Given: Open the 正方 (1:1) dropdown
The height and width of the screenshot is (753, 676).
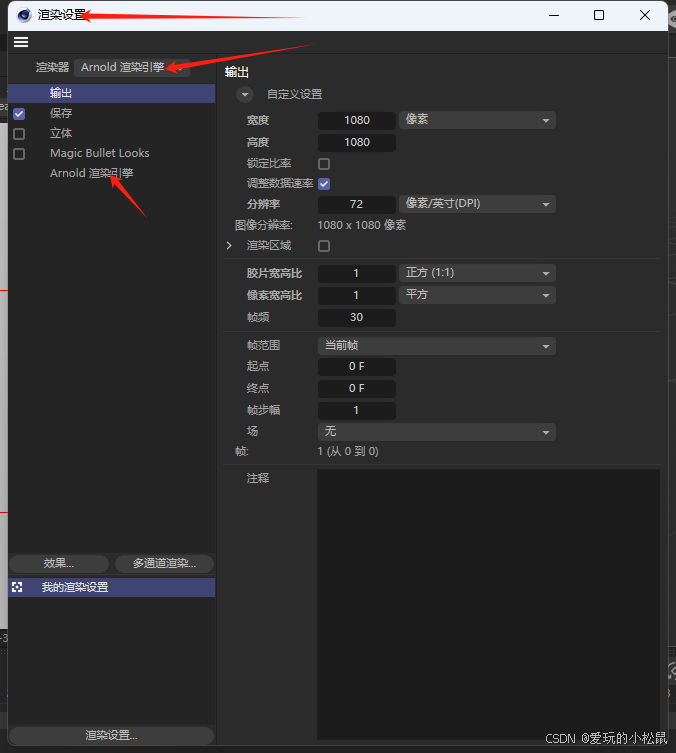Looking at the screenshot, I should 477,273.
